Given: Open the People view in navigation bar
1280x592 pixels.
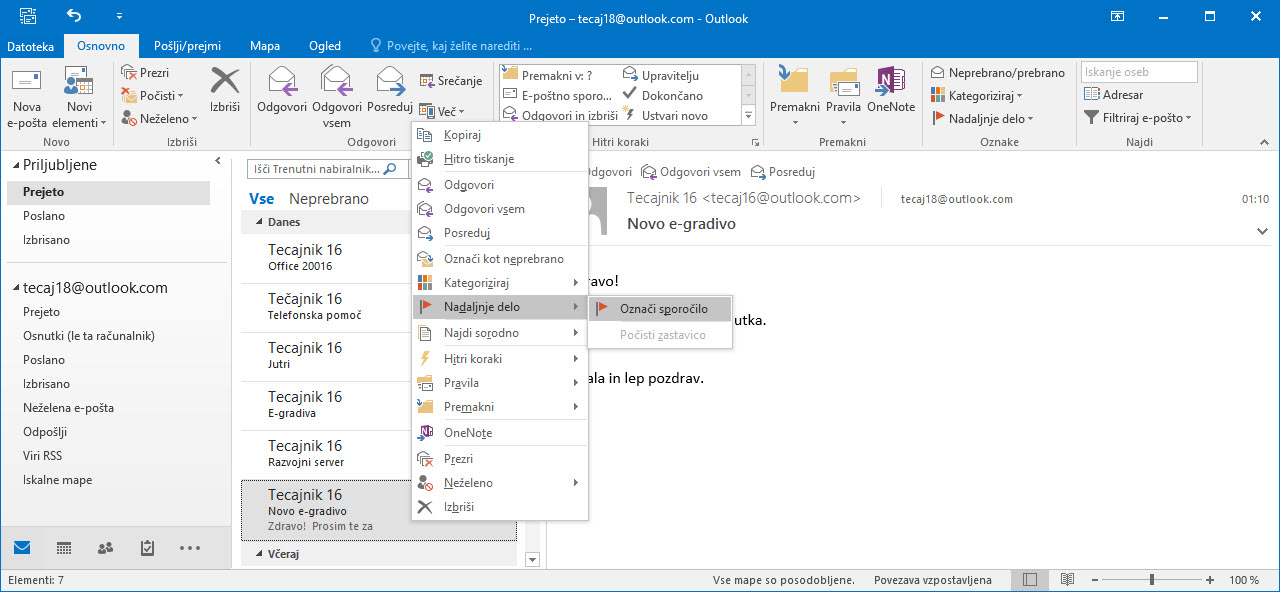Looking at the screenshot, I should pyautogui.click(x=105, y=548).
